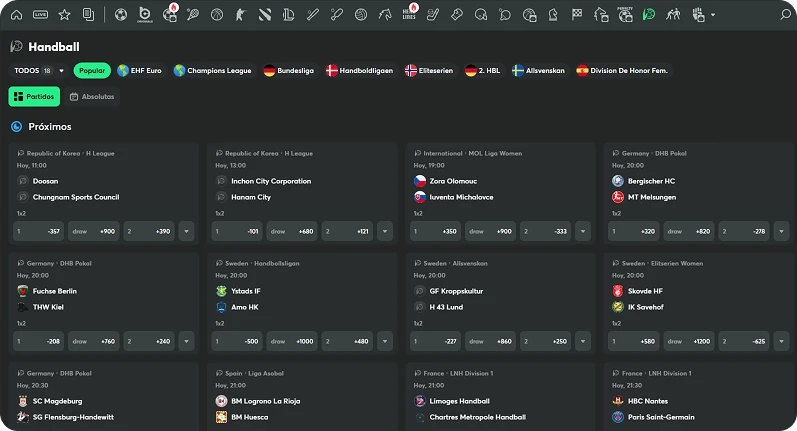797x431 pixels.
Task: Select the soccer ball sport icon
Action: coord(121,15)
